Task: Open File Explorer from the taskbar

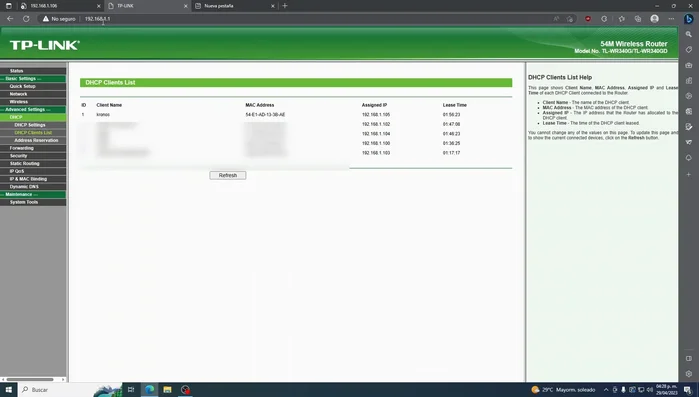Action: pyautogui.click(x=167, y=390)
